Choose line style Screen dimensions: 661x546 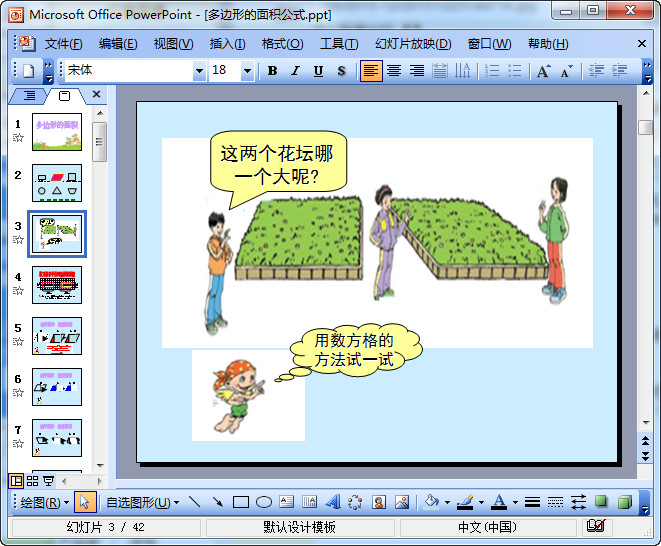pyautogui.click(x=532, y=502)
